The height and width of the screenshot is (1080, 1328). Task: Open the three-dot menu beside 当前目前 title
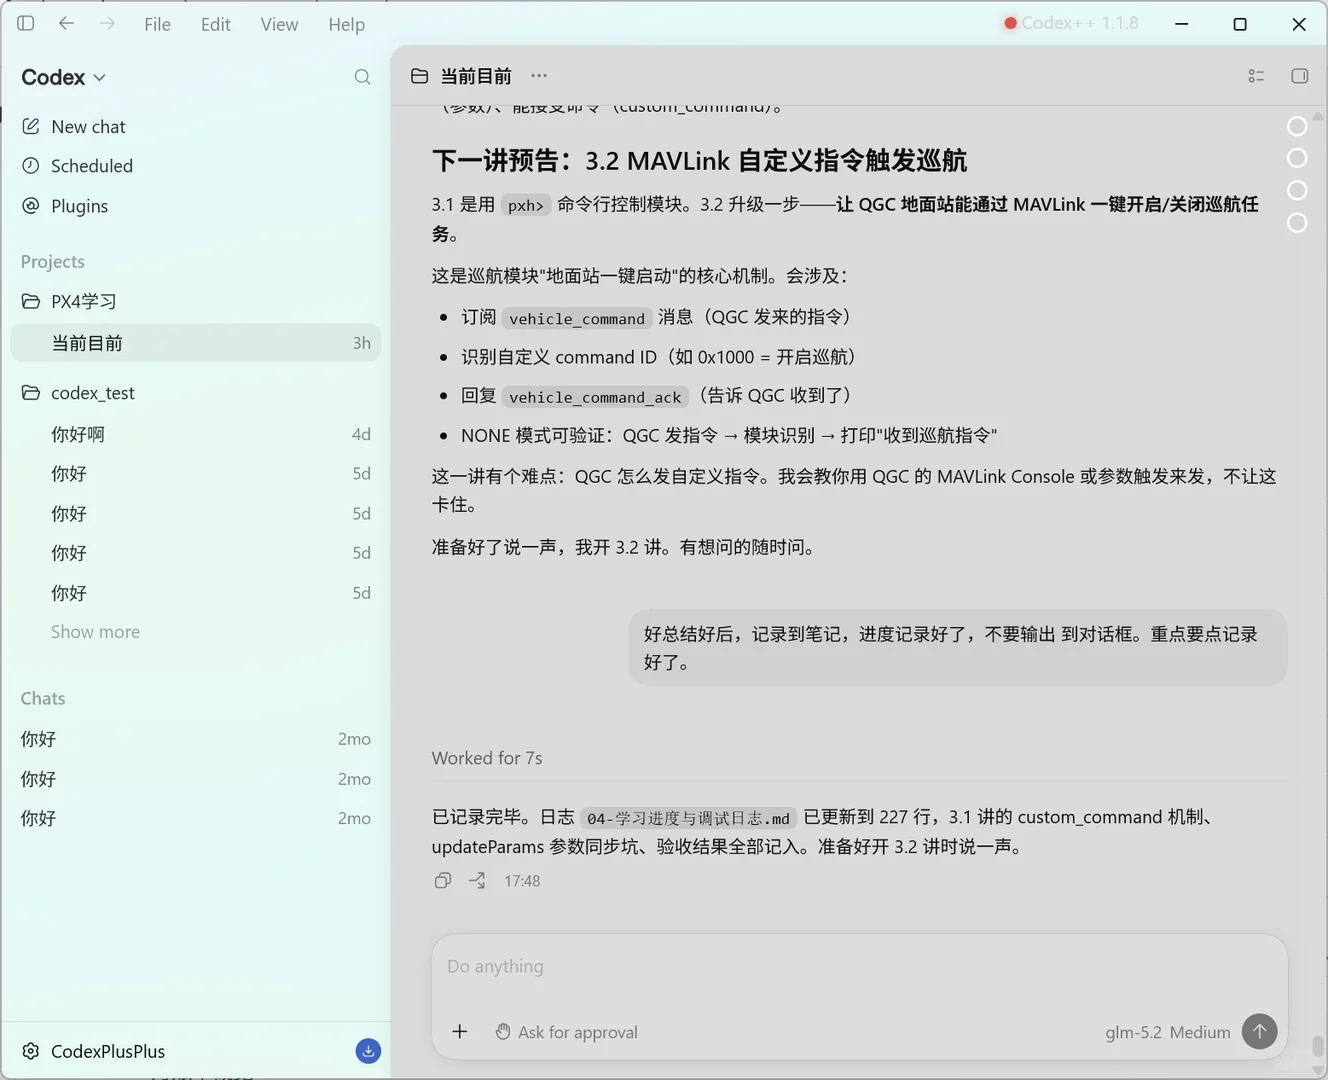coord(539,76)
